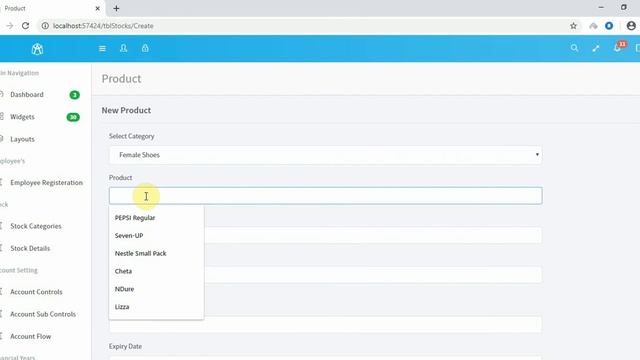Click the Expiry Date label

click(x=125, y=346)
